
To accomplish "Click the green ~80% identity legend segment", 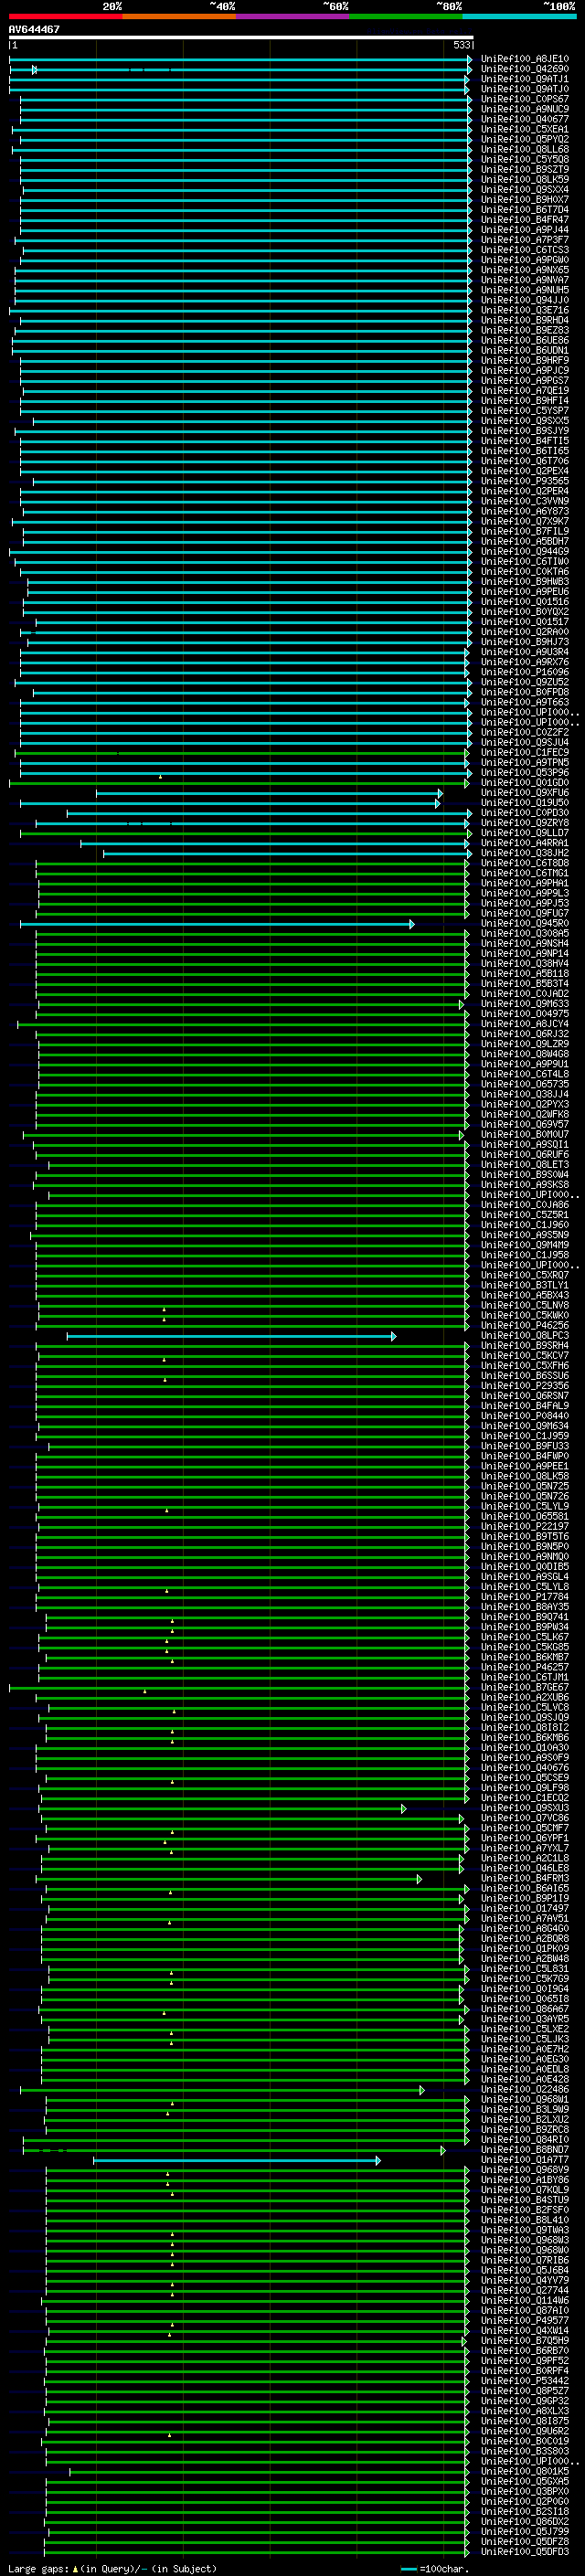I will pyautogui.click(x=406, y=16).
